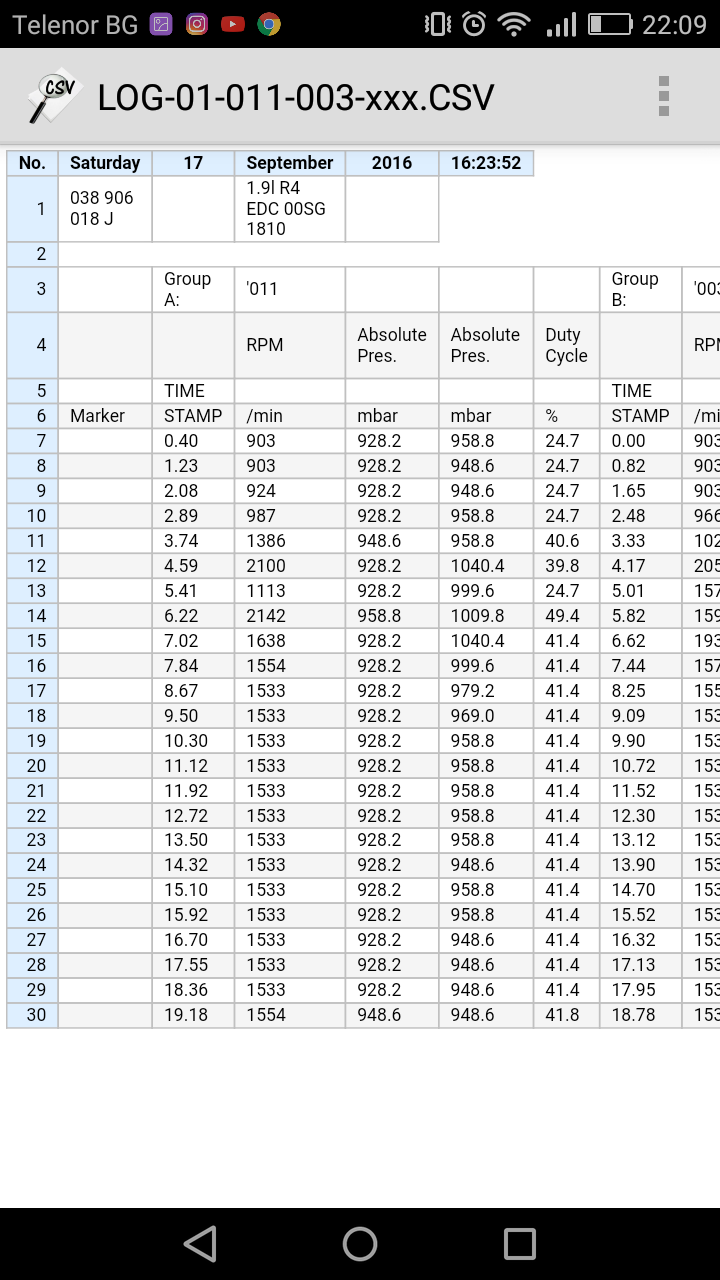Tap the 'Saturday' header cell

click(x=105, y=163)
